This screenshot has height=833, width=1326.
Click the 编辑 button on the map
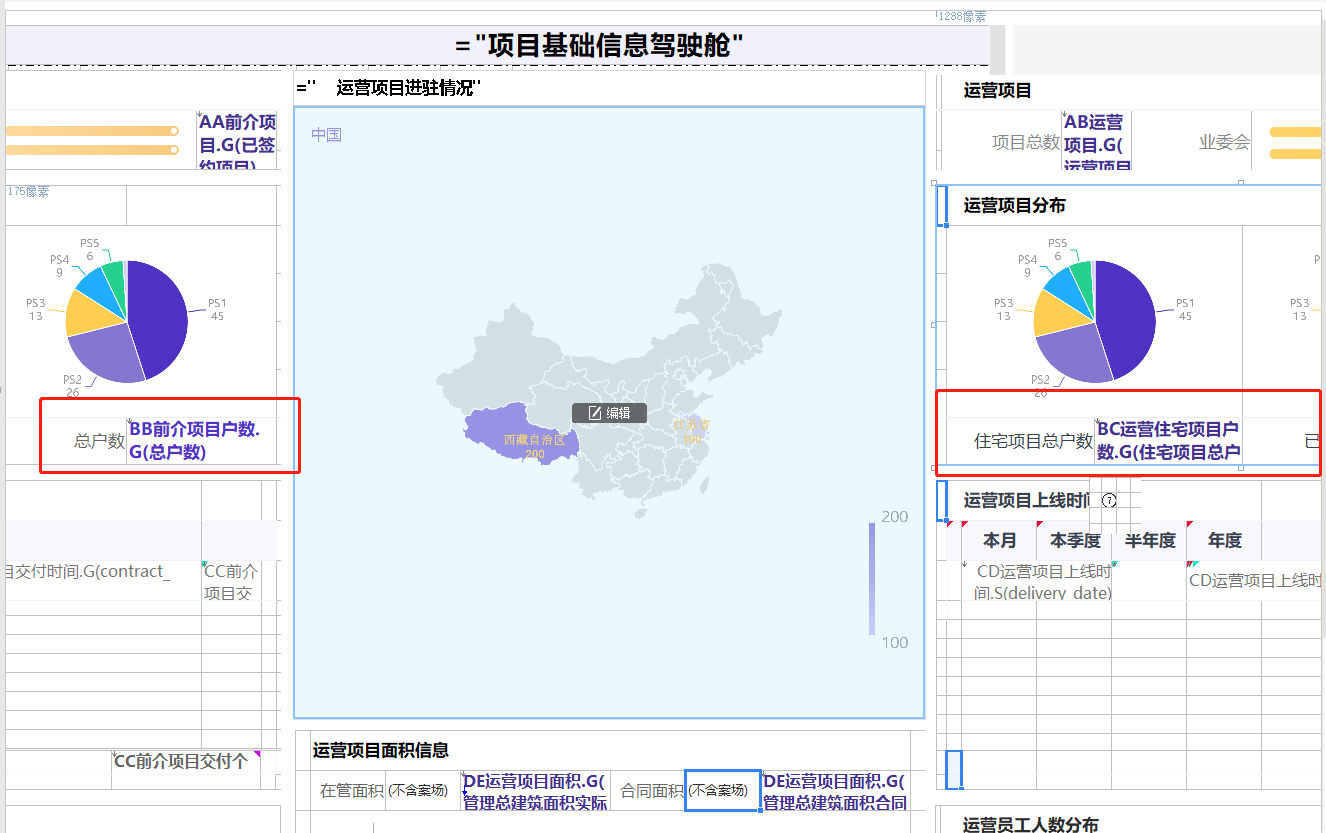(x=609, y=413)
